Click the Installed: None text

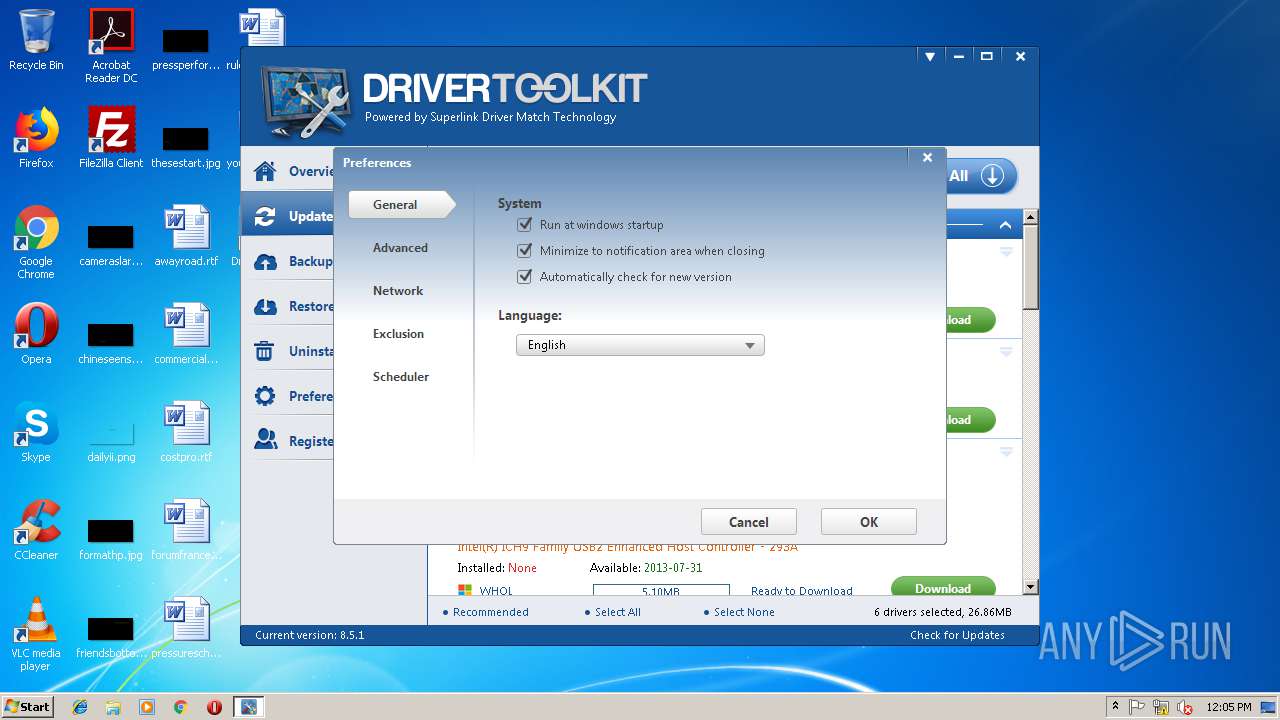pos(497,568)
